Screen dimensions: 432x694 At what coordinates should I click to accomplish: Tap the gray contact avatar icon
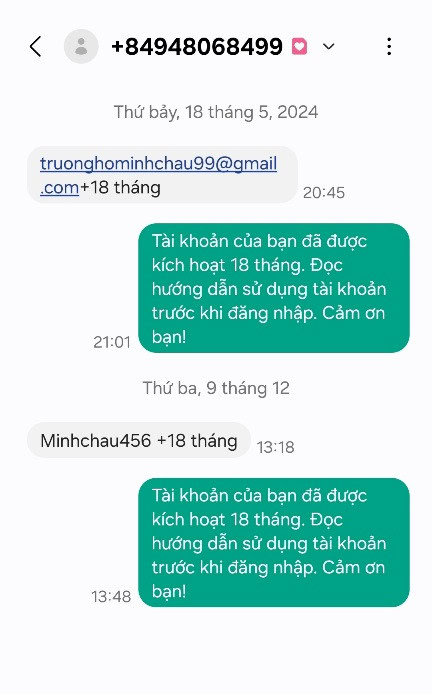point(81,46)
